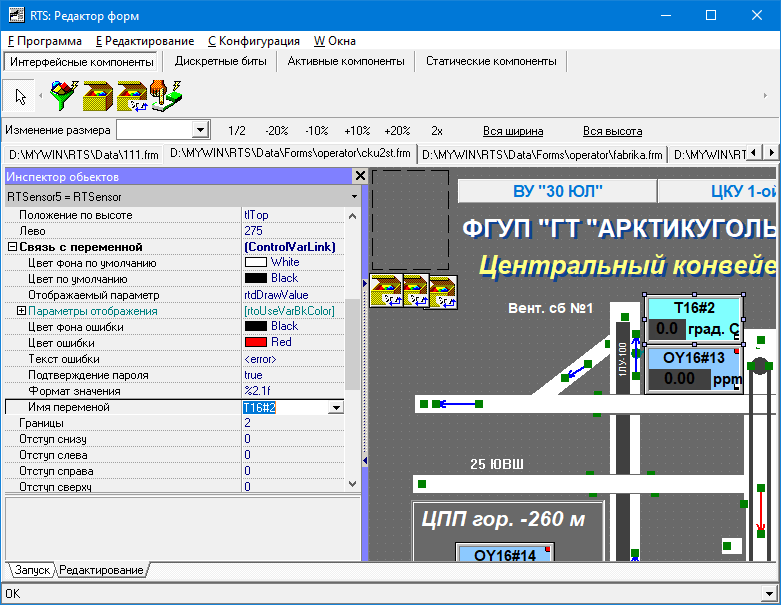Click the right chest component on canvas
The image size is (781, 605).
(x=443, y=293)
